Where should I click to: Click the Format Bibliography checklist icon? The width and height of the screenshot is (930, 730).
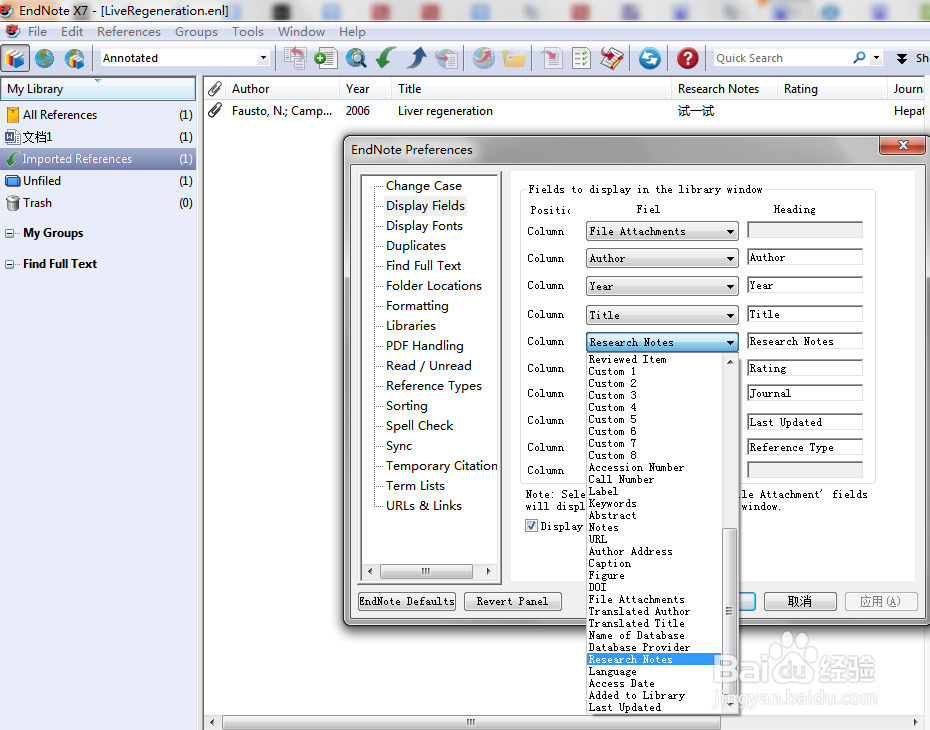click(x=582, y=58)
